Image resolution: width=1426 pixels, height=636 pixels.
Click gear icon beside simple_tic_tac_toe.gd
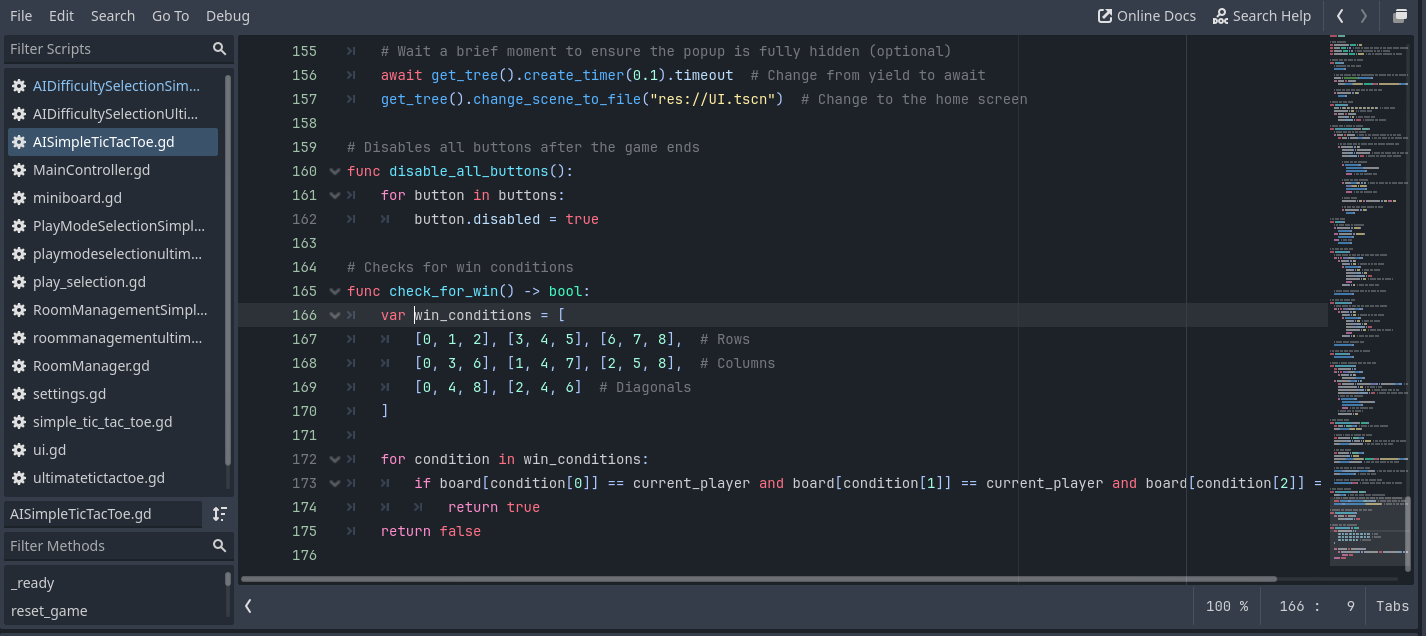[19, 422]
